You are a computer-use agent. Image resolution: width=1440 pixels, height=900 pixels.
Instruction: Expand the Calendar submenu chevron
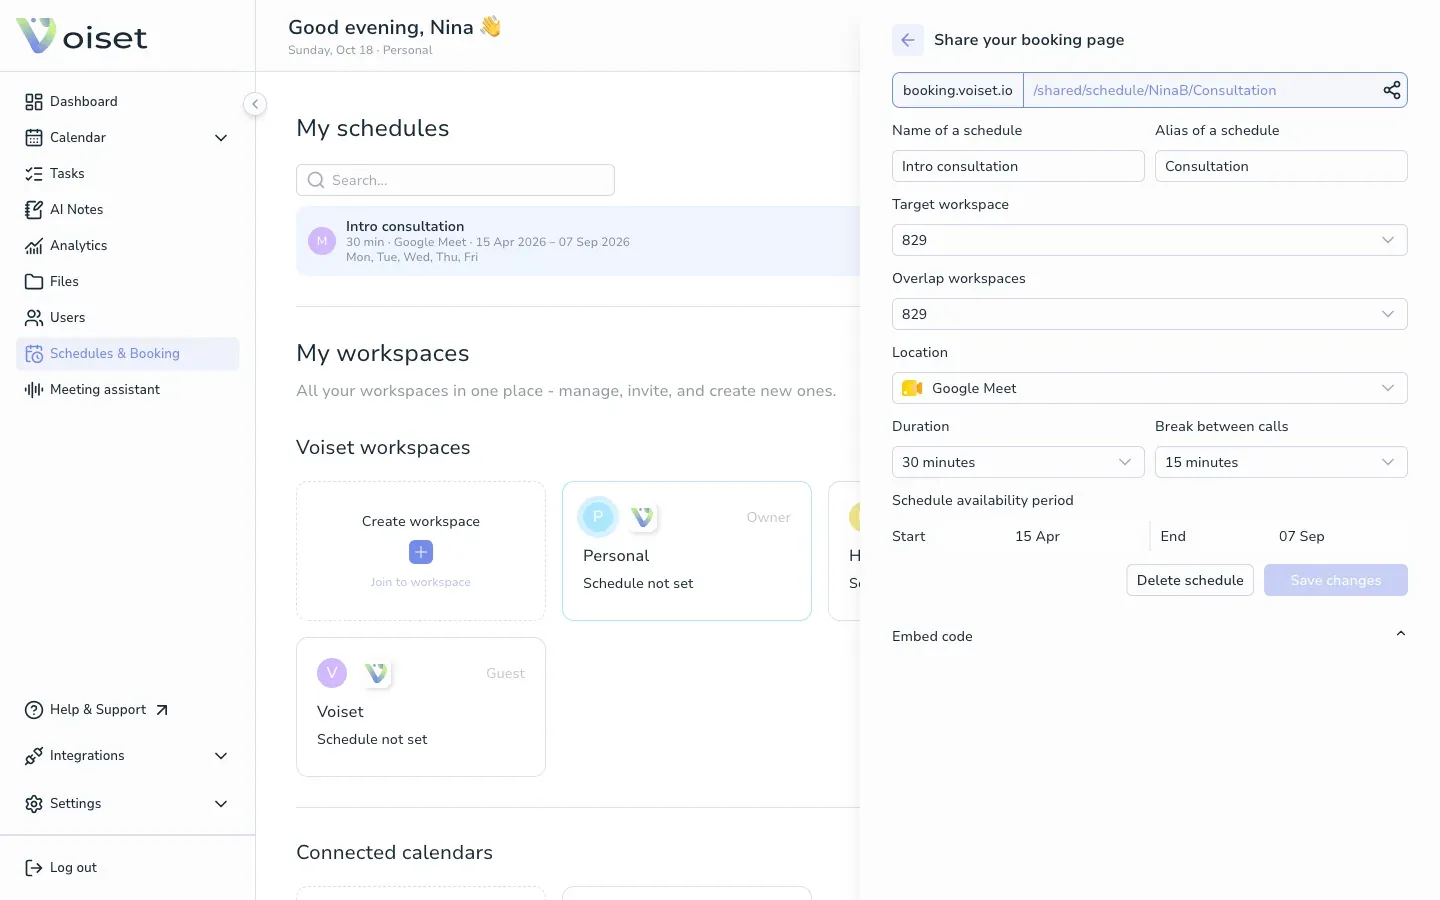221,138
